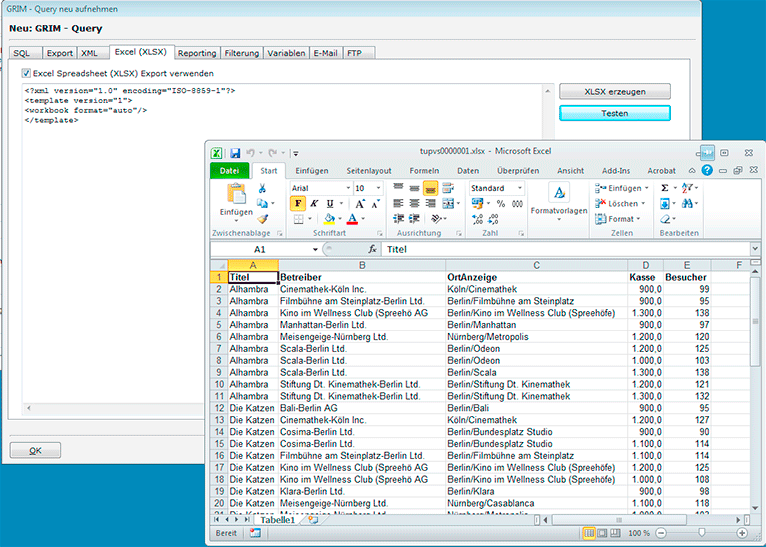Image resolution: width=766 pixels, height=547 pixels.
Task: Open Excel help question mark icon
Action: (x=707, y=171)
